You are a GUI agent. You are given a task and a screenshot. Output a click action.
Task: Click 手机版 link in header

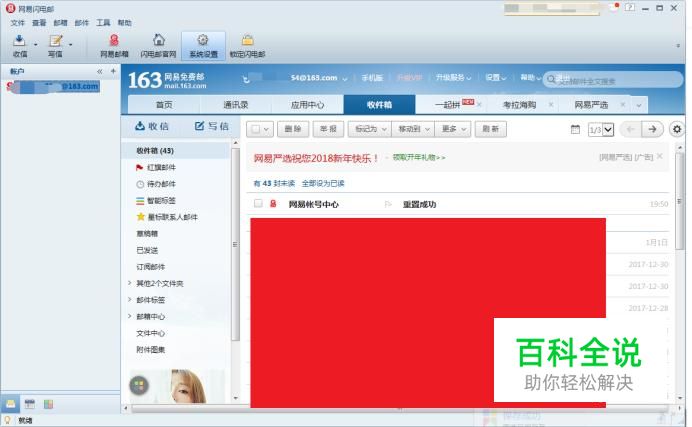point(372,78)
